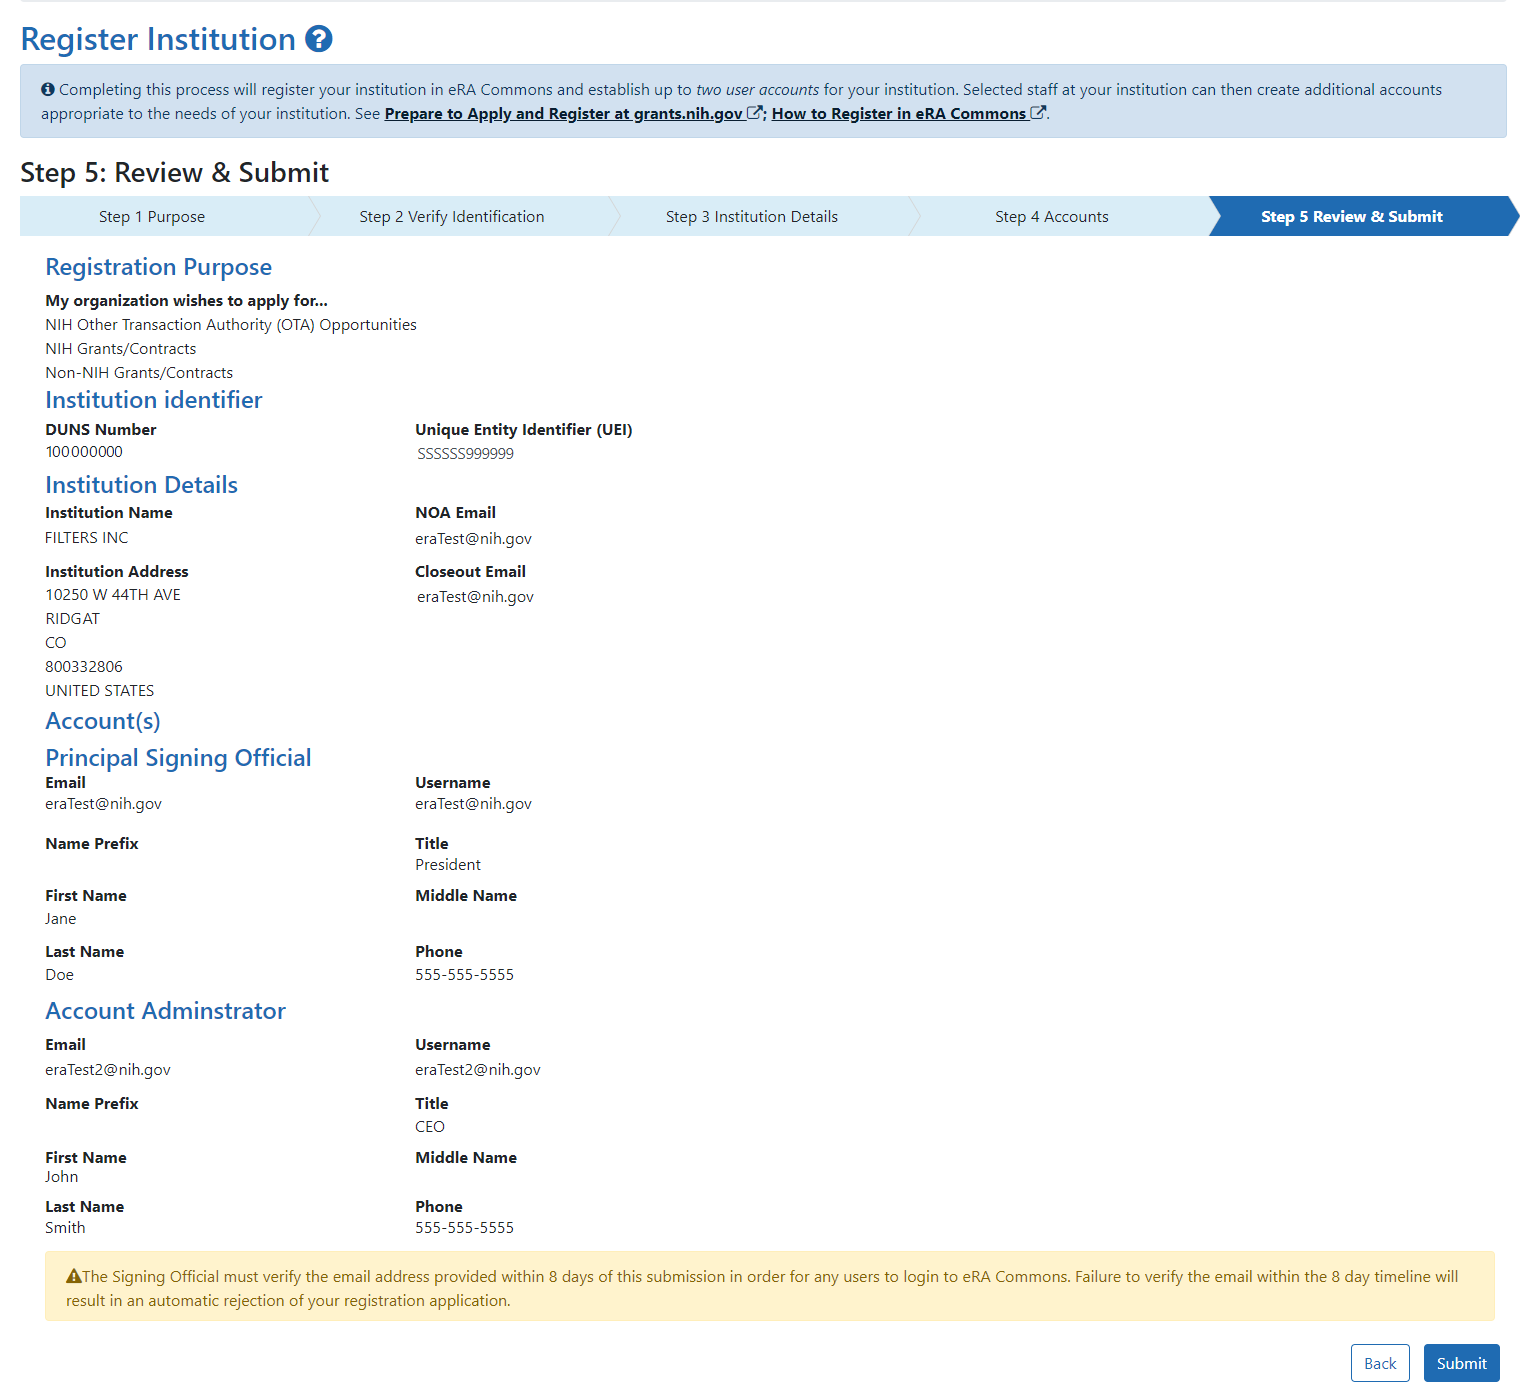Click external-link icon after Prepare to Apply link
The image size is (1527, 1398).
point(755,113)
